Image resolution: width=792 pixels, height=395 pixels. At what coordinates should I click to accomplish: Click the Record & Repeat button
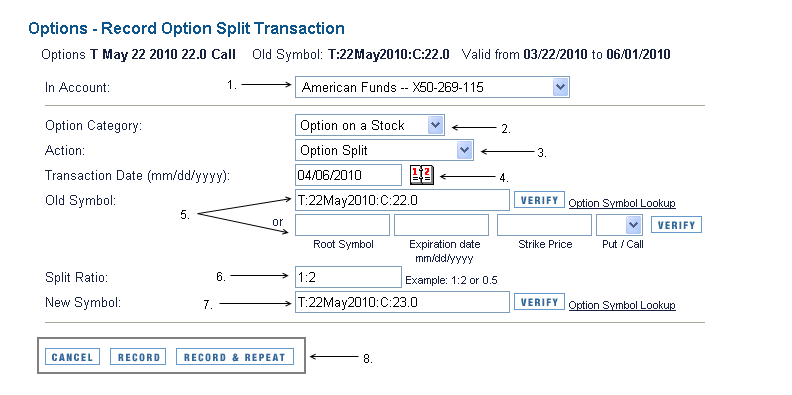click(x=234, y=357)
